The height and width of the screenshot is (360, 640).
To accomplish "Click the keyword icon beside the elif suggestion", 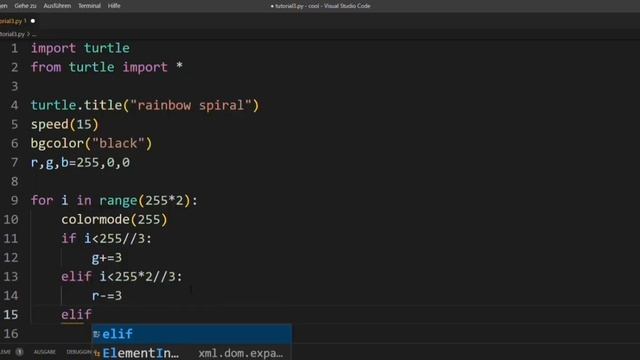I will click(x=97, y=334).
